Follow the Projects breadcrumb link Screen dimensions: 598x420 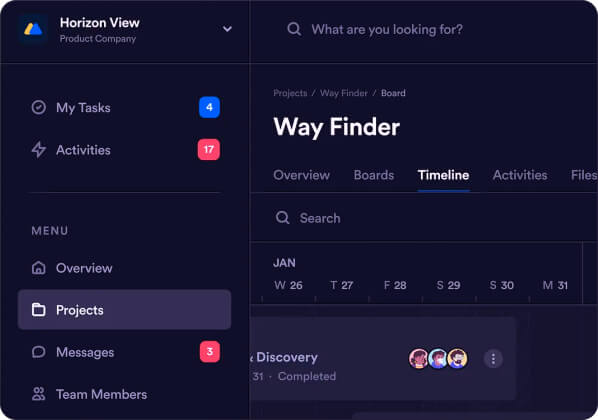click(290, 93)
